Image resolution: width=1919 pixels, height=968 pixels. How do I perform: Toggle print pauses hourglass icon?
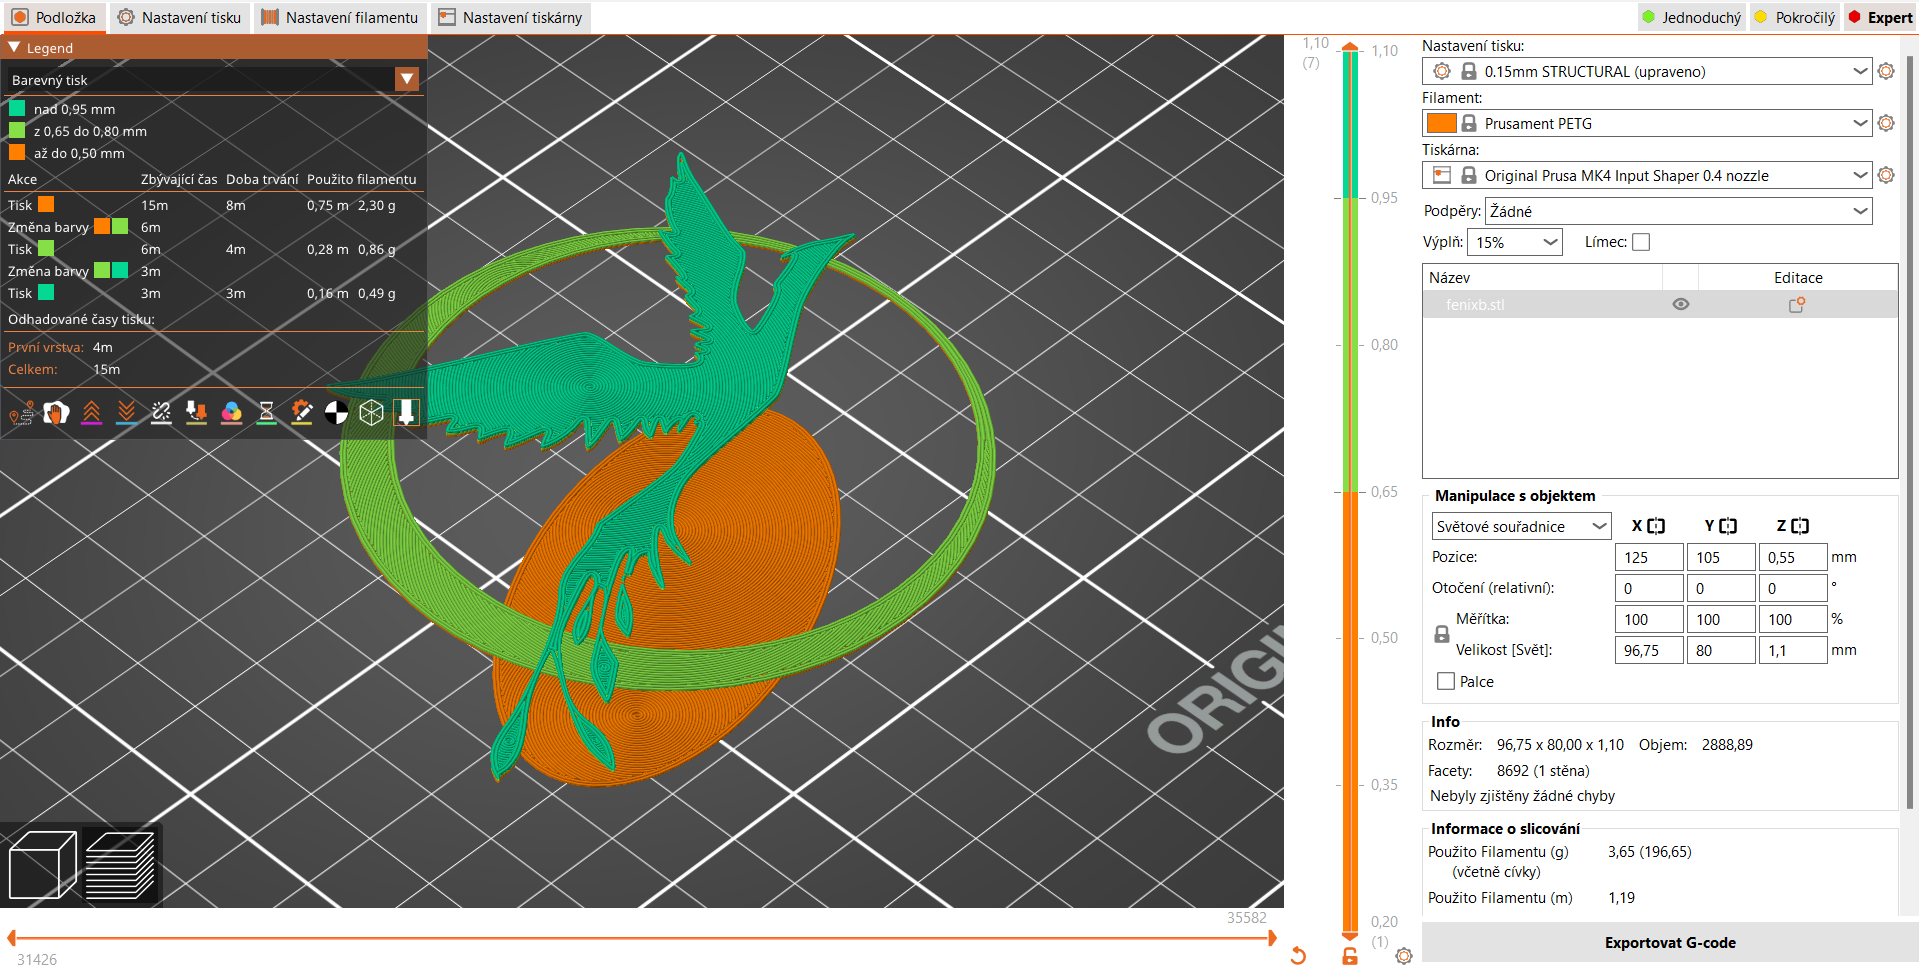pos(266,413)
